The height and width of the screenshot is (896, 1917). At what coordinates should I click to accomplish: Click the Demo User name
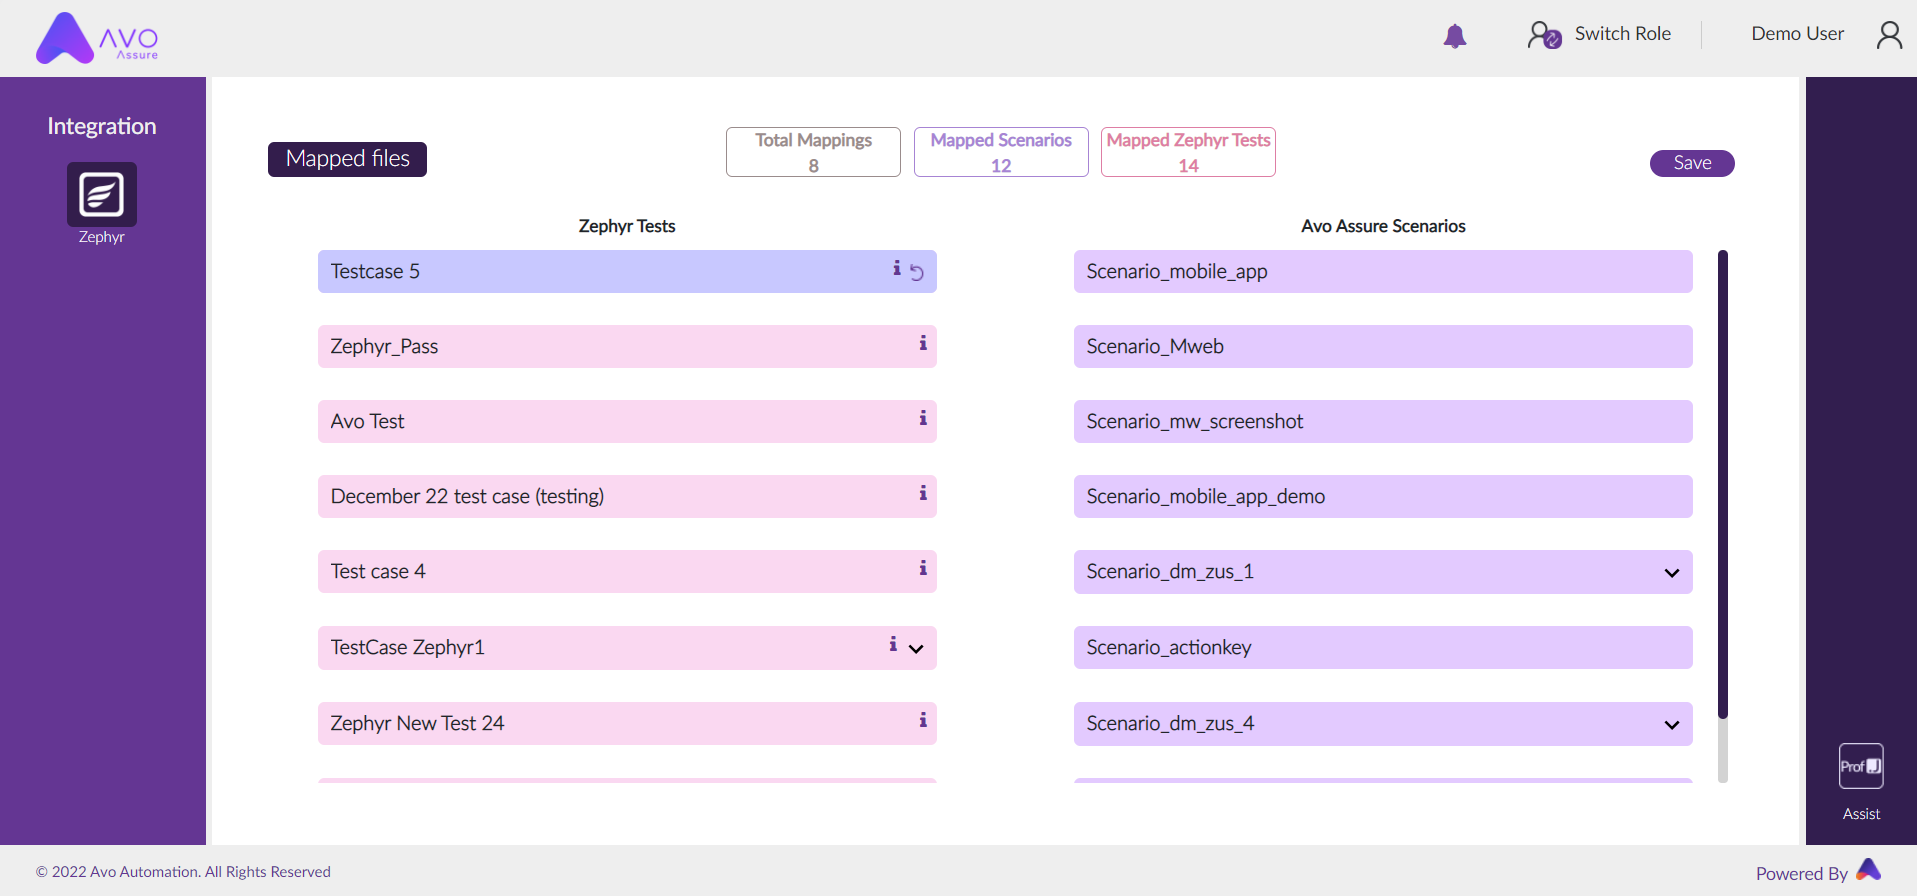coord(1797,34)
